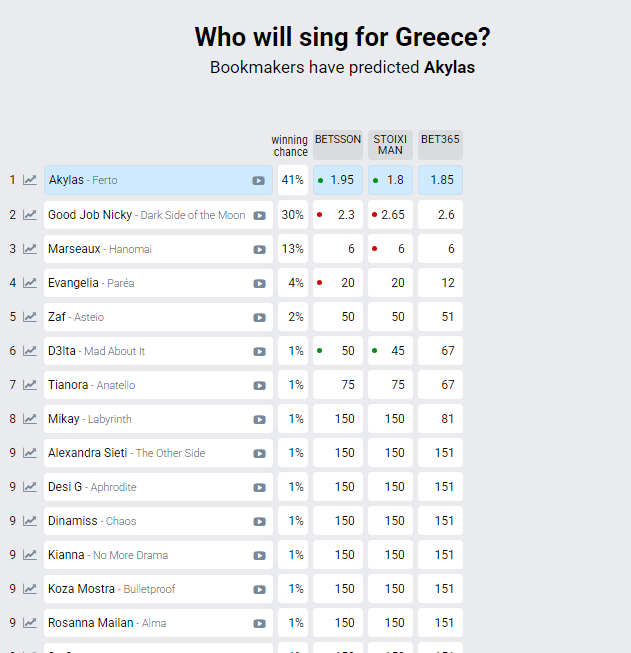The height and width of the screenshot is (653, 631).
Task: Play the video for Zaf - Asteio
Action: coord(259,317)
